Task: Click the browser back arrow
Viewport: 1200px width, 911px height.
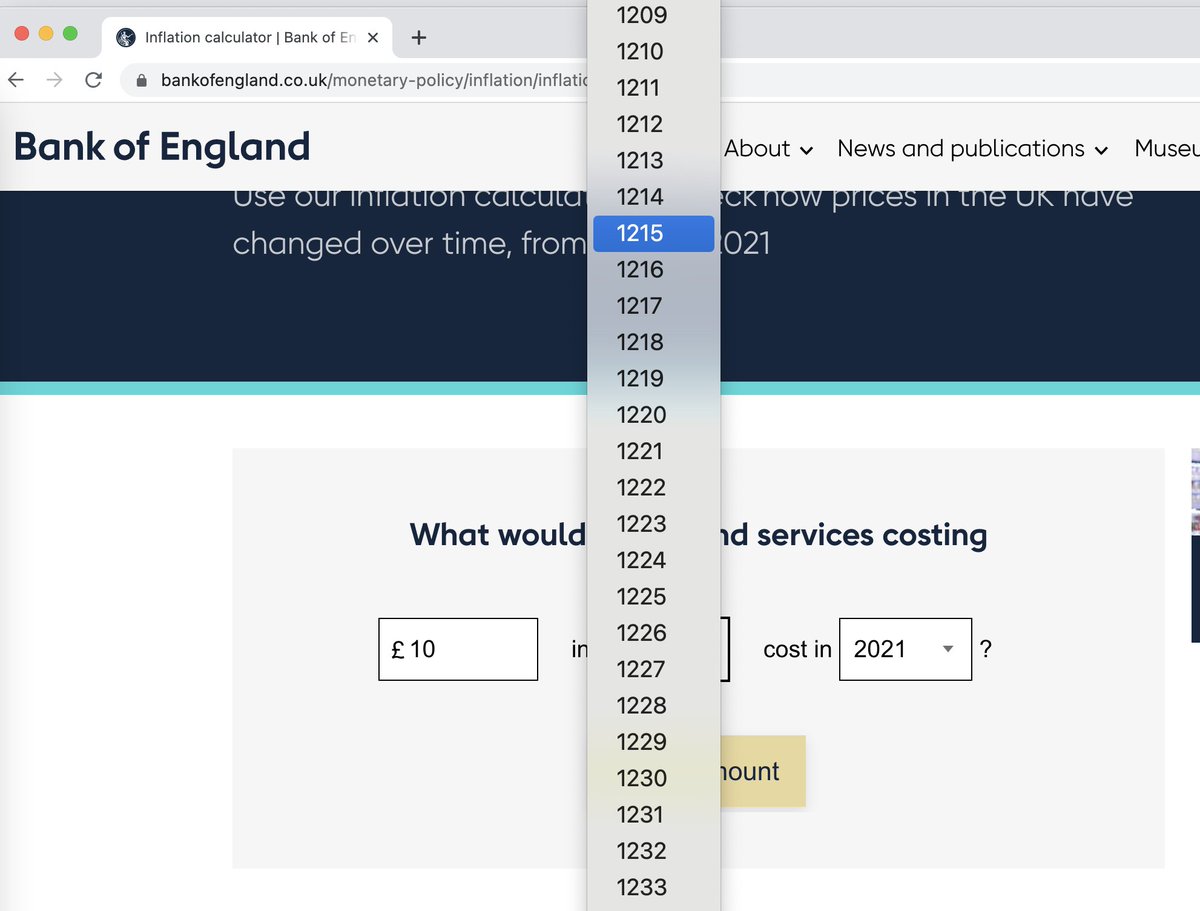Action: tap(18, 78)
